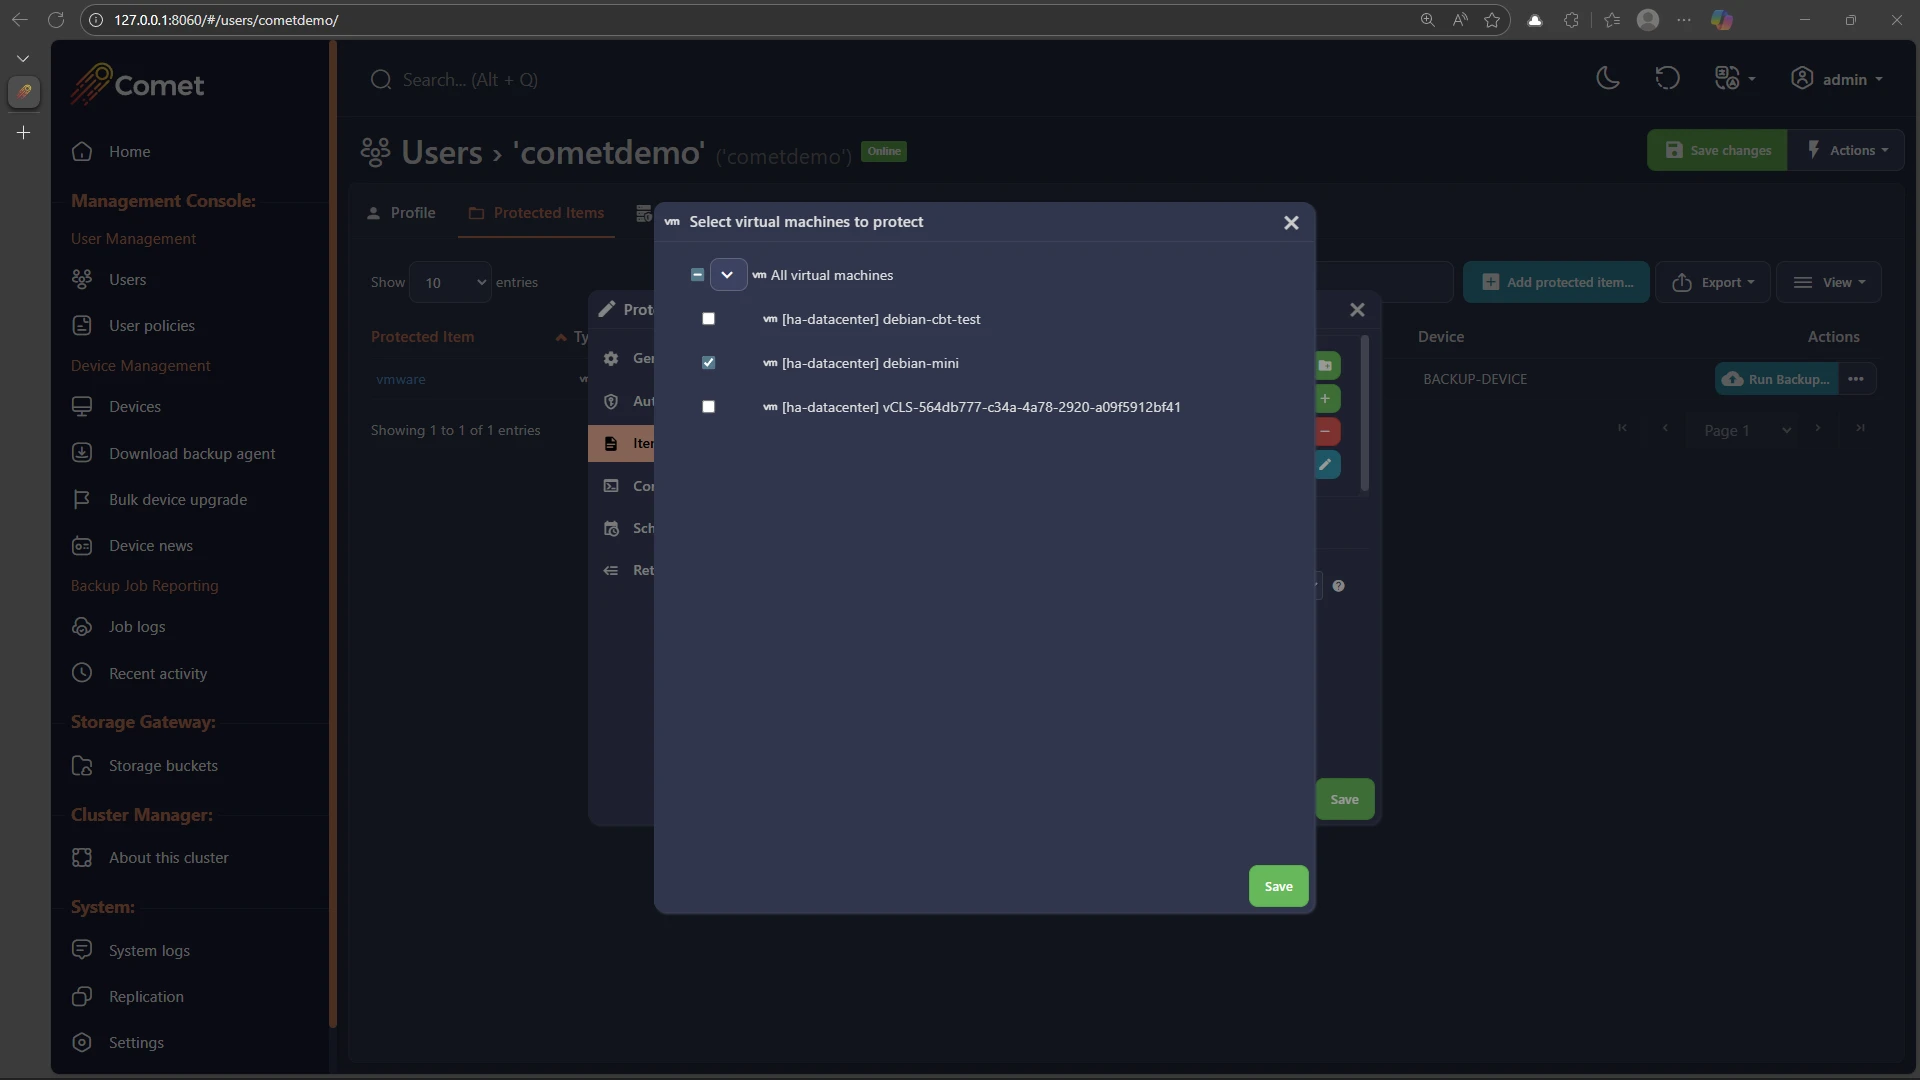This screenshot has height=1080, width=1920.
Task: Click the teal pencil edit icon
Action: pos(1326,465)
